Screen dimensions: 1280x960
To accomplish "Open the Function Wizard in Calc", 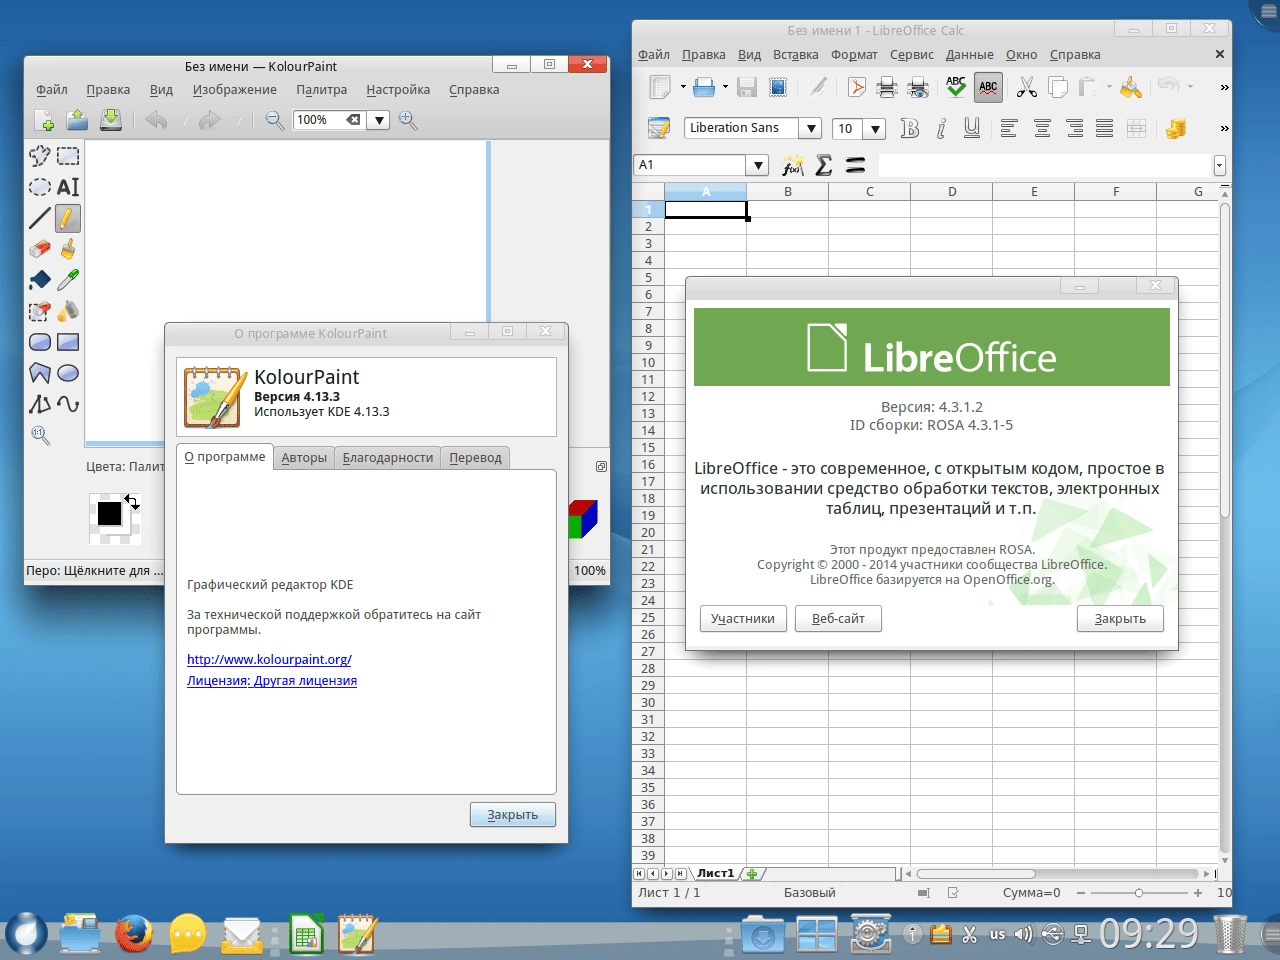I will click(x=792, y=165).
